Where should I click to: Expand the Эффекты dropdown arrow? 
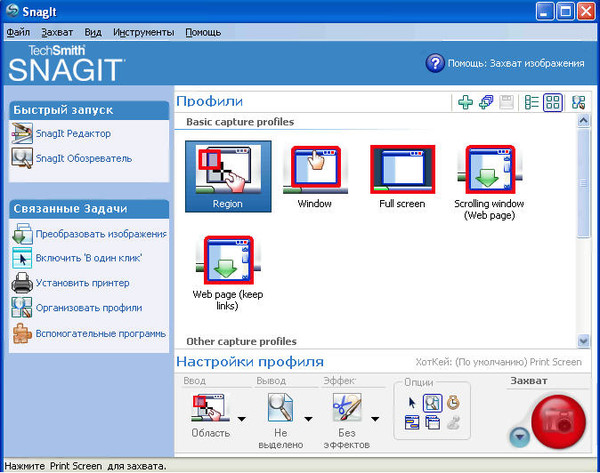(x=375, y=419)
